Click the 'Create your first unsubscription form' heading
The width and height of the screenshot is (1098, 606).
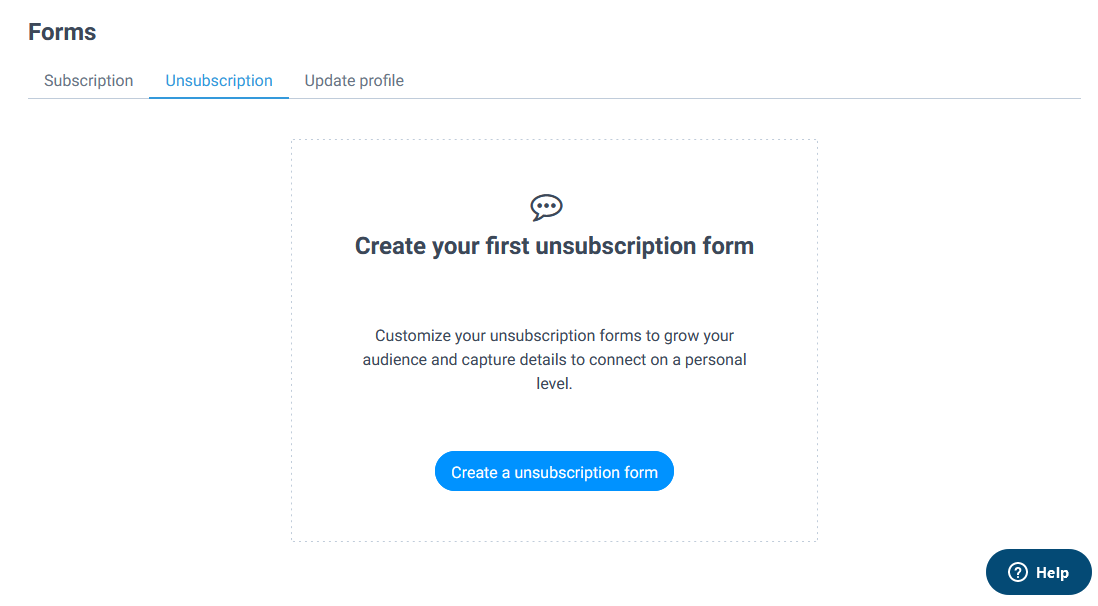(554, 246)
